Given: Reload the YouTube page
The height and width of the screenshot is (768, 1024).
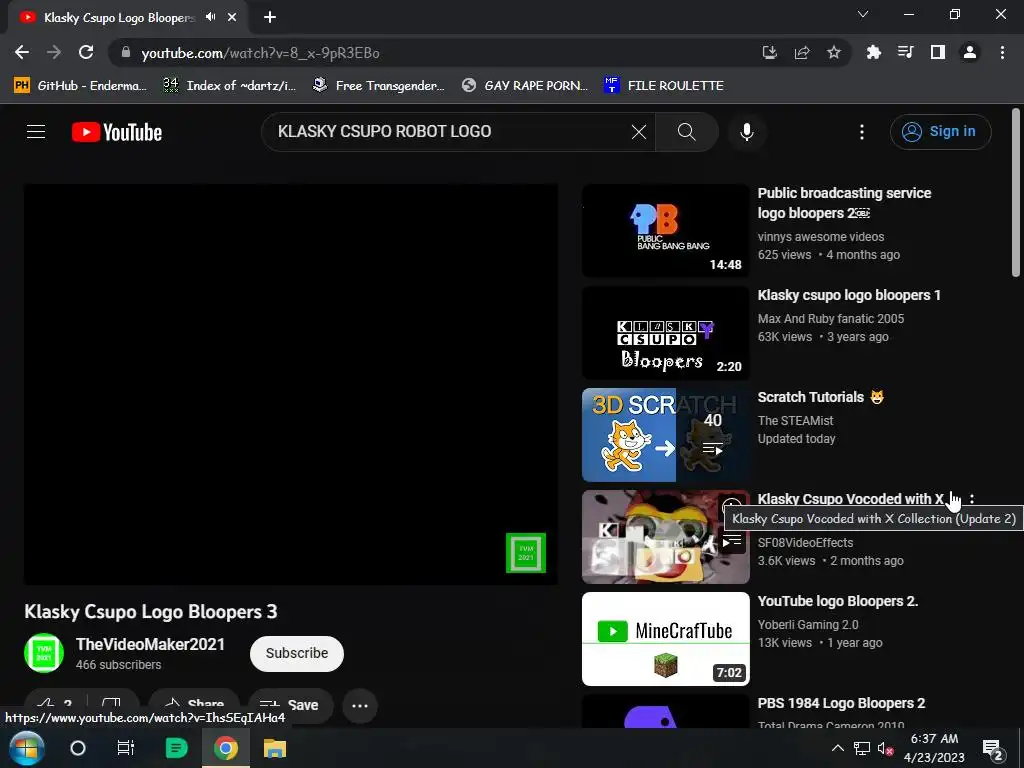Looking at the screenshot, I should point(86,52).
